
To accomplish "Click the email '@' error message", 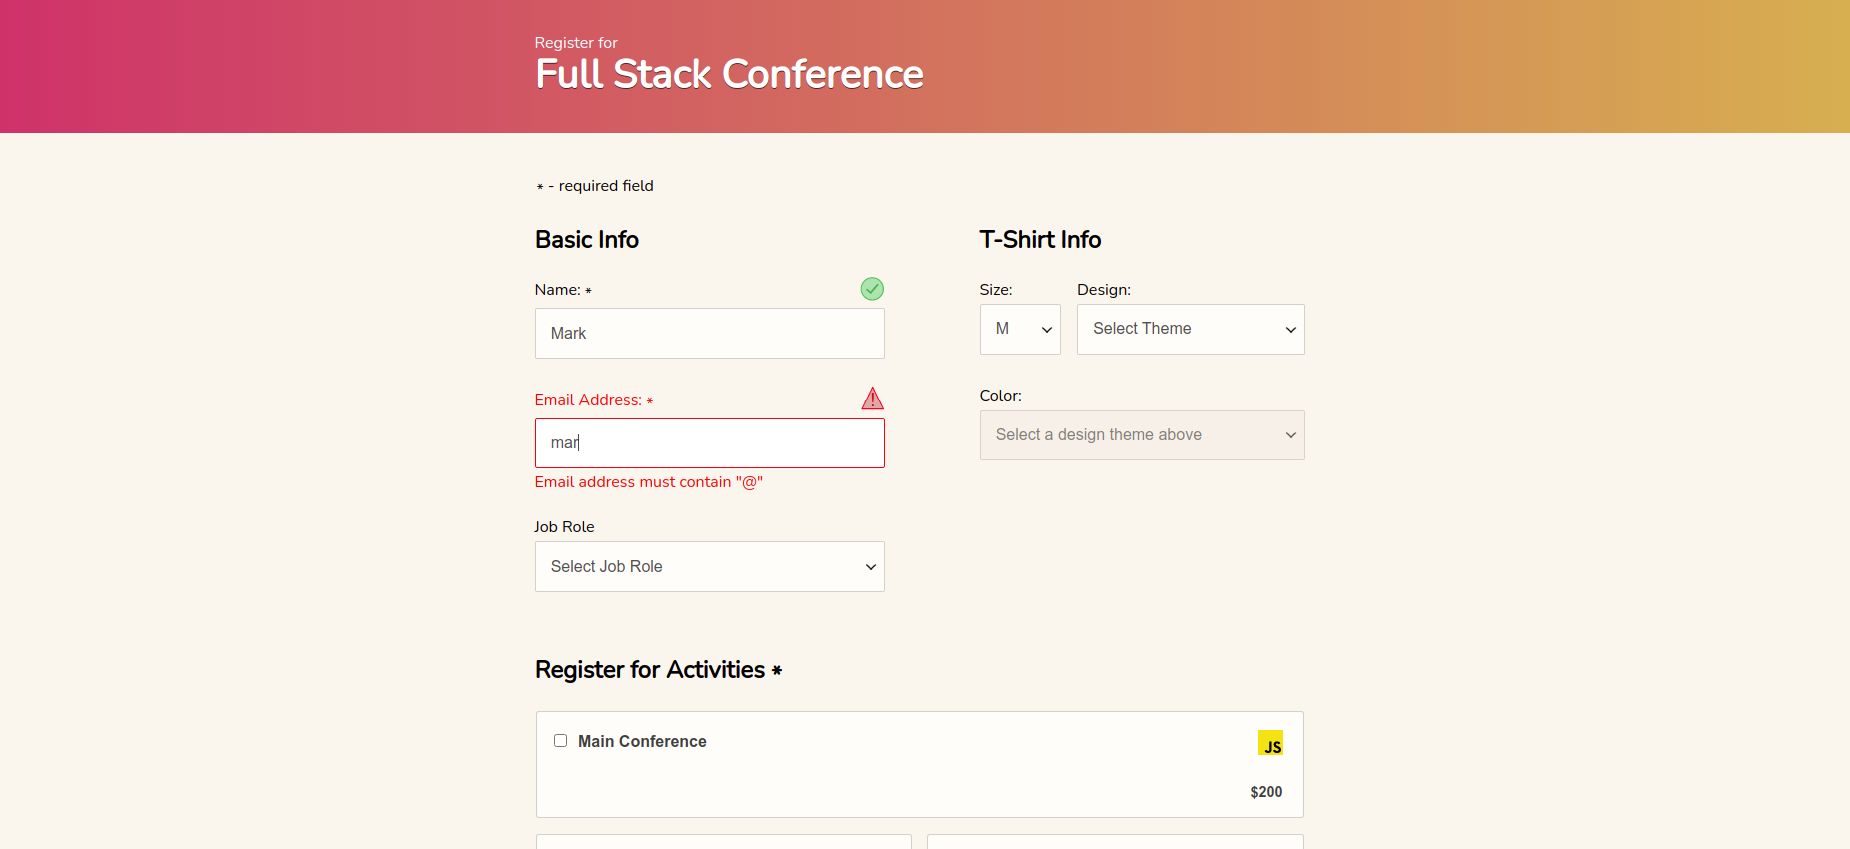I will click(x=648, y=482).
